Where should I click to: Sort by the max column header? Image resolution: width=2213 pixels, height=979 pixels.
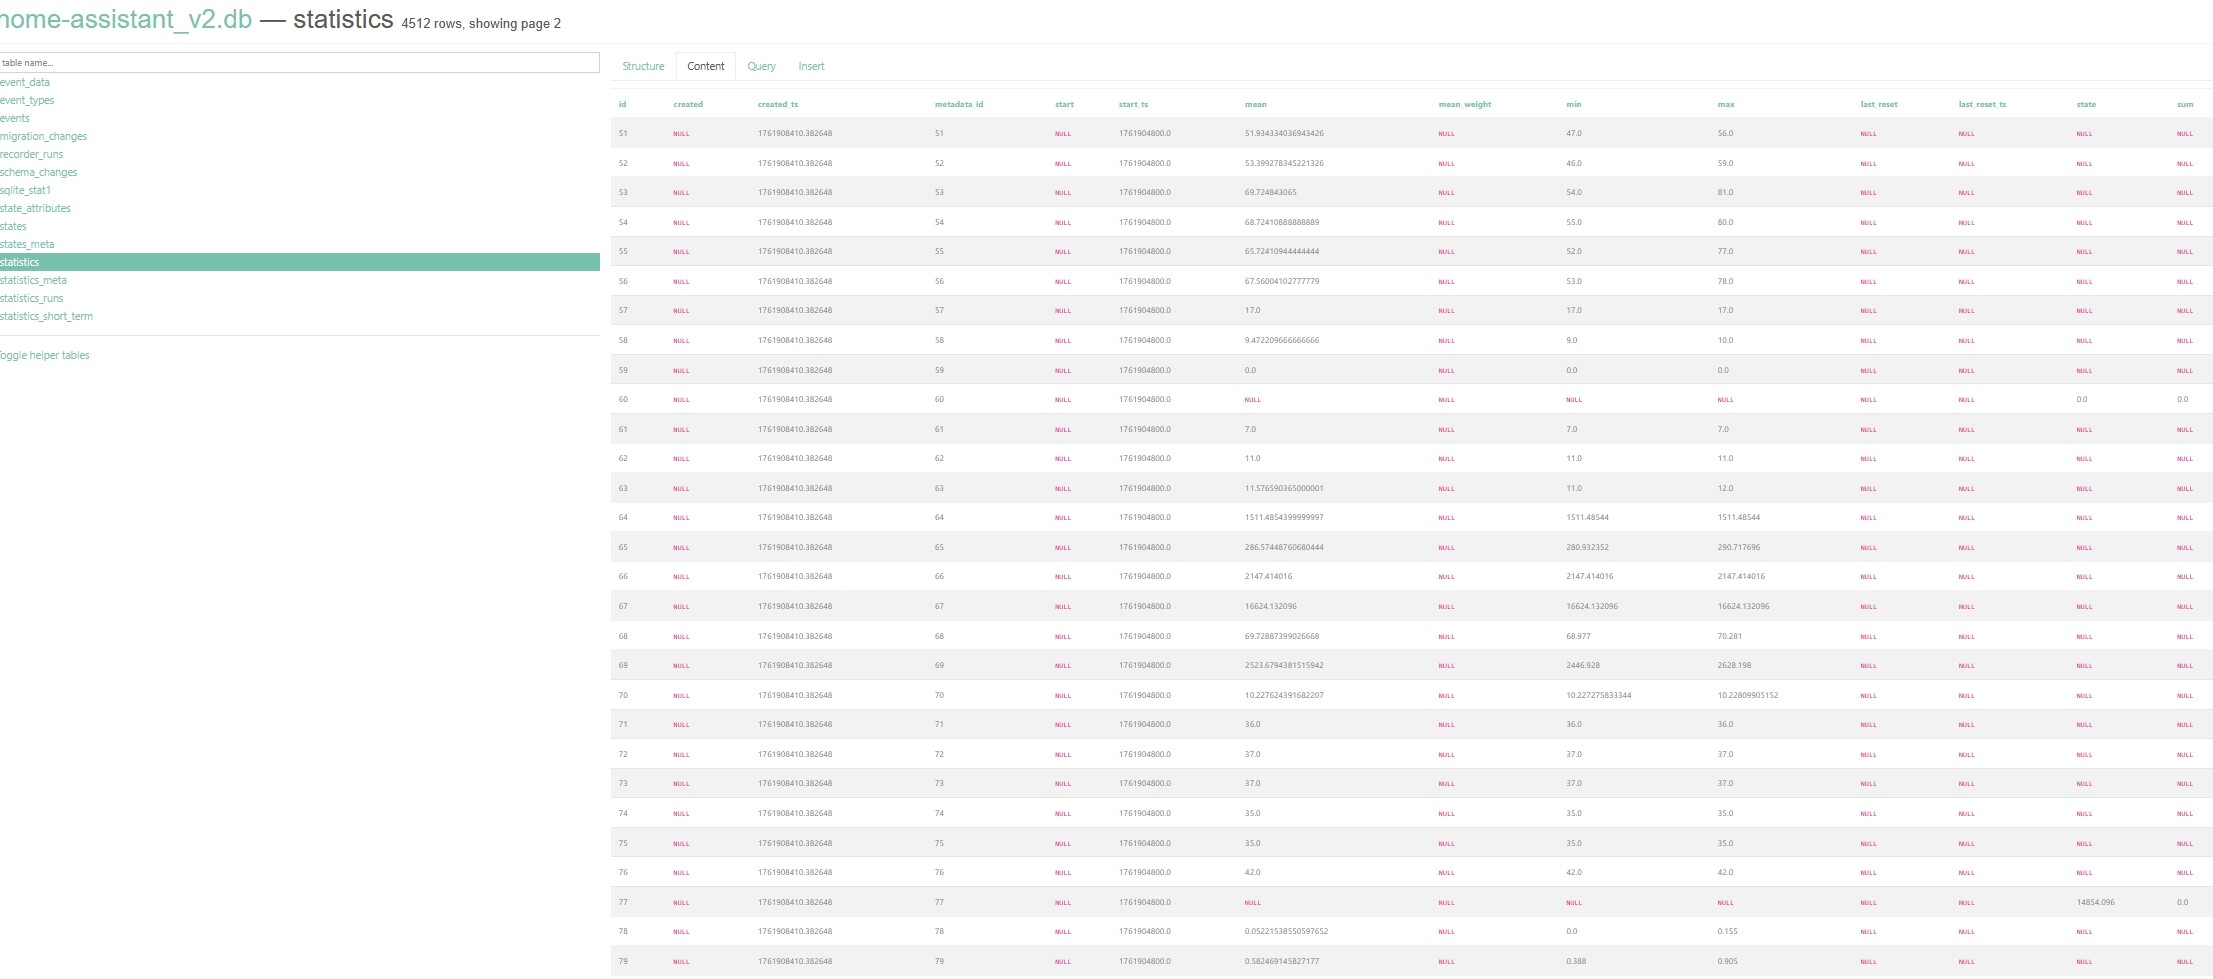point(1726,104)
